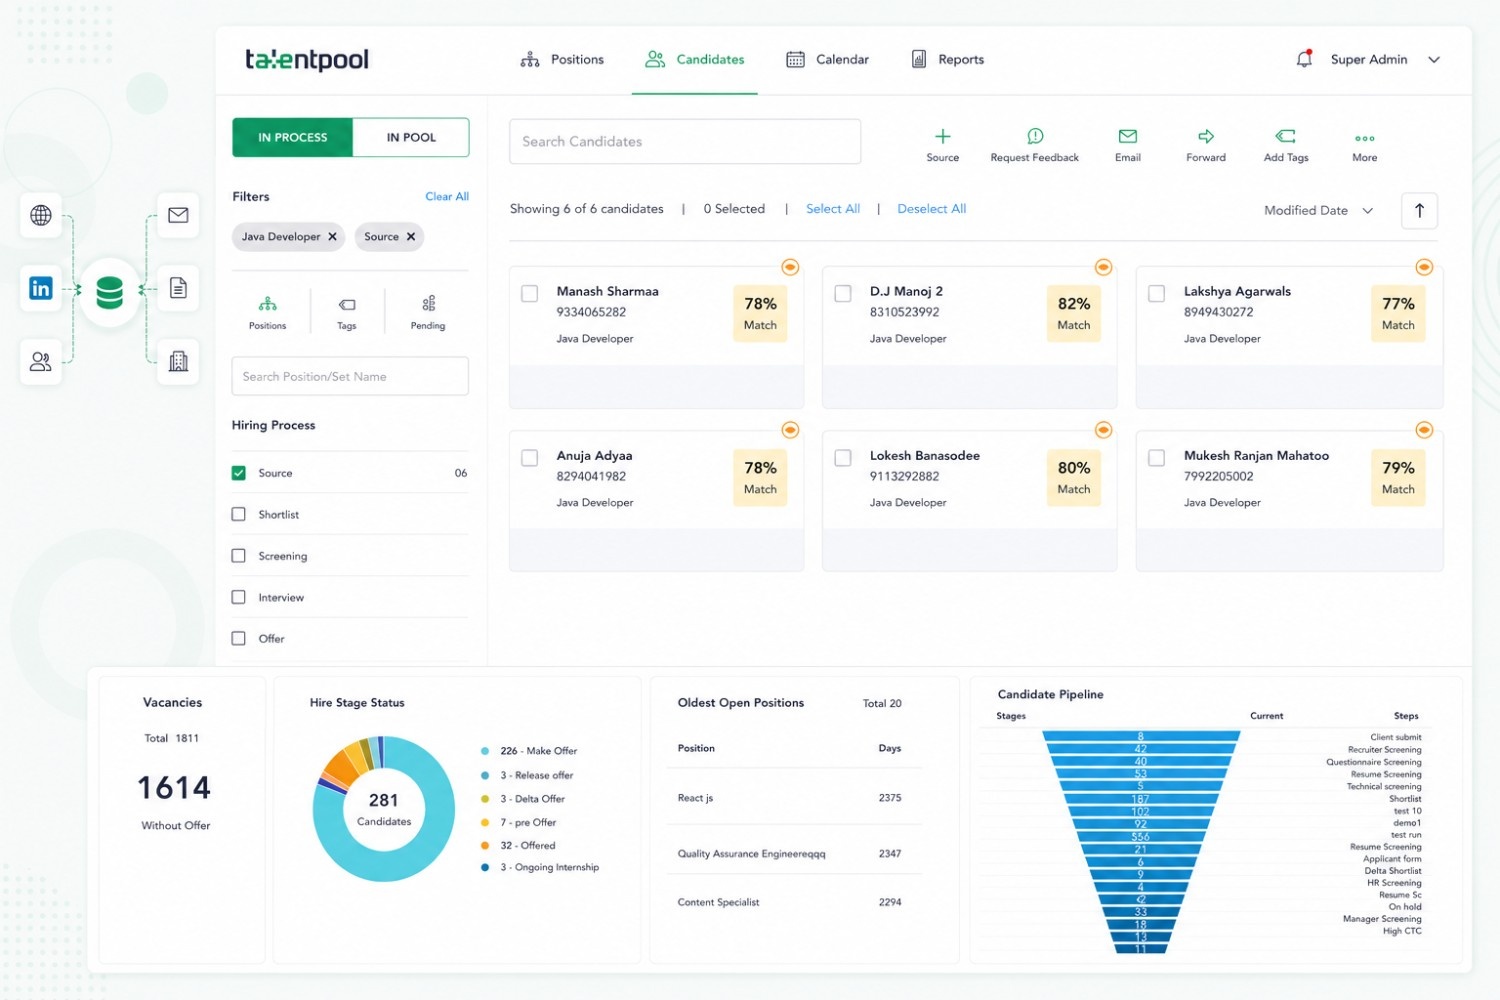Select Lakshya Agarwals candidate checkbox
1500x1000 pixels.
point(1156,293)
